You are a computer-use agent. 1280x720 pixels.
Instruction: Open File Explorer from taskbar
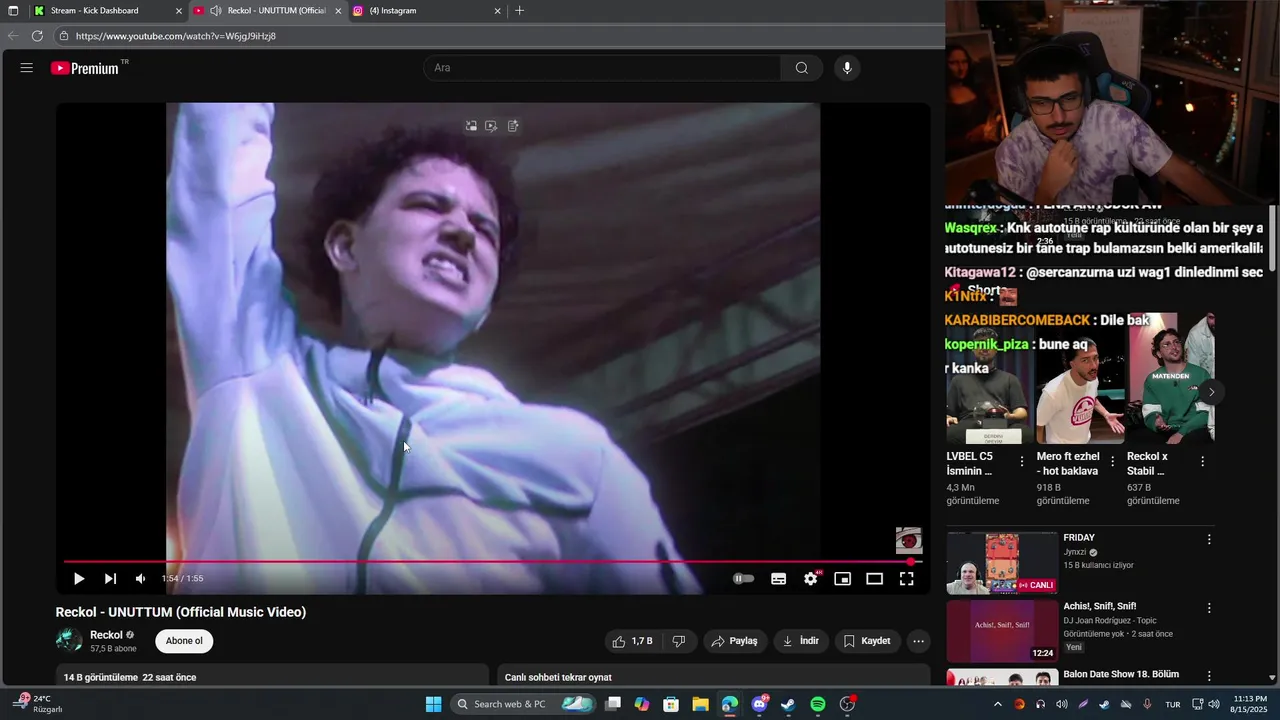click(x=700, y=704)
